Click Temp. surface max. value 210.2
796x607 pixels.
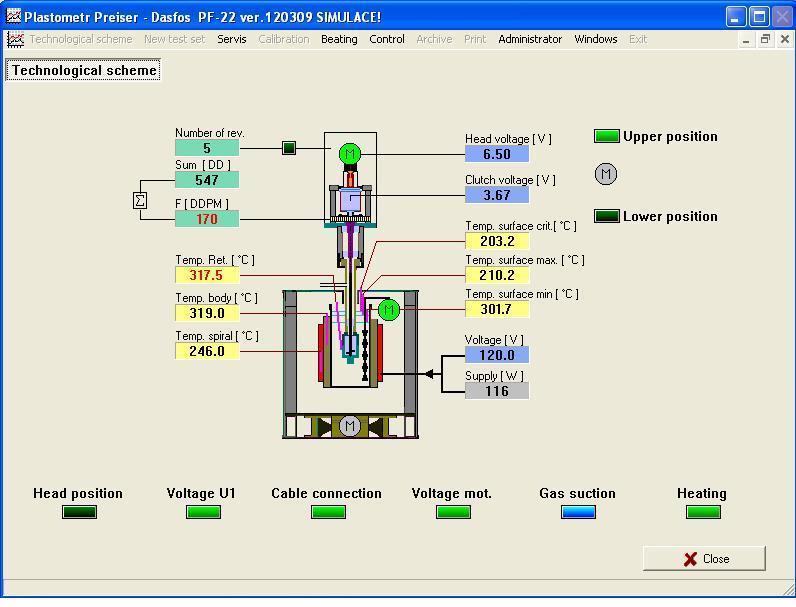click(497, 275)
